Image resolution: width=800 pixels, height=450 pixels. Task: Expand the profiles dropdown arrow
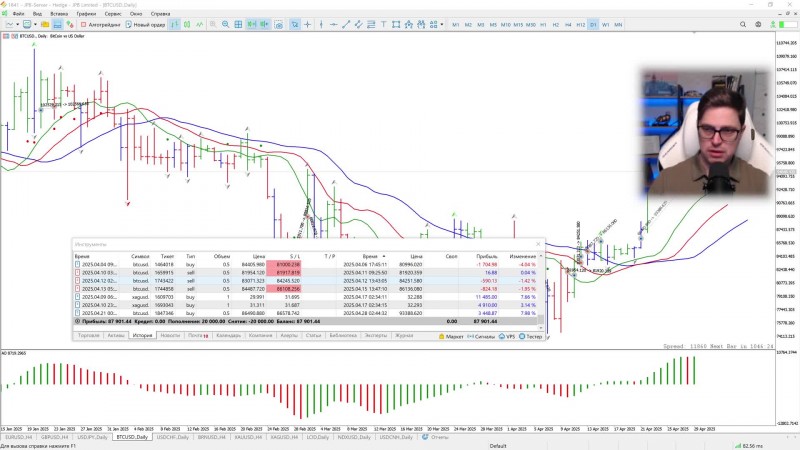[35, 24]
